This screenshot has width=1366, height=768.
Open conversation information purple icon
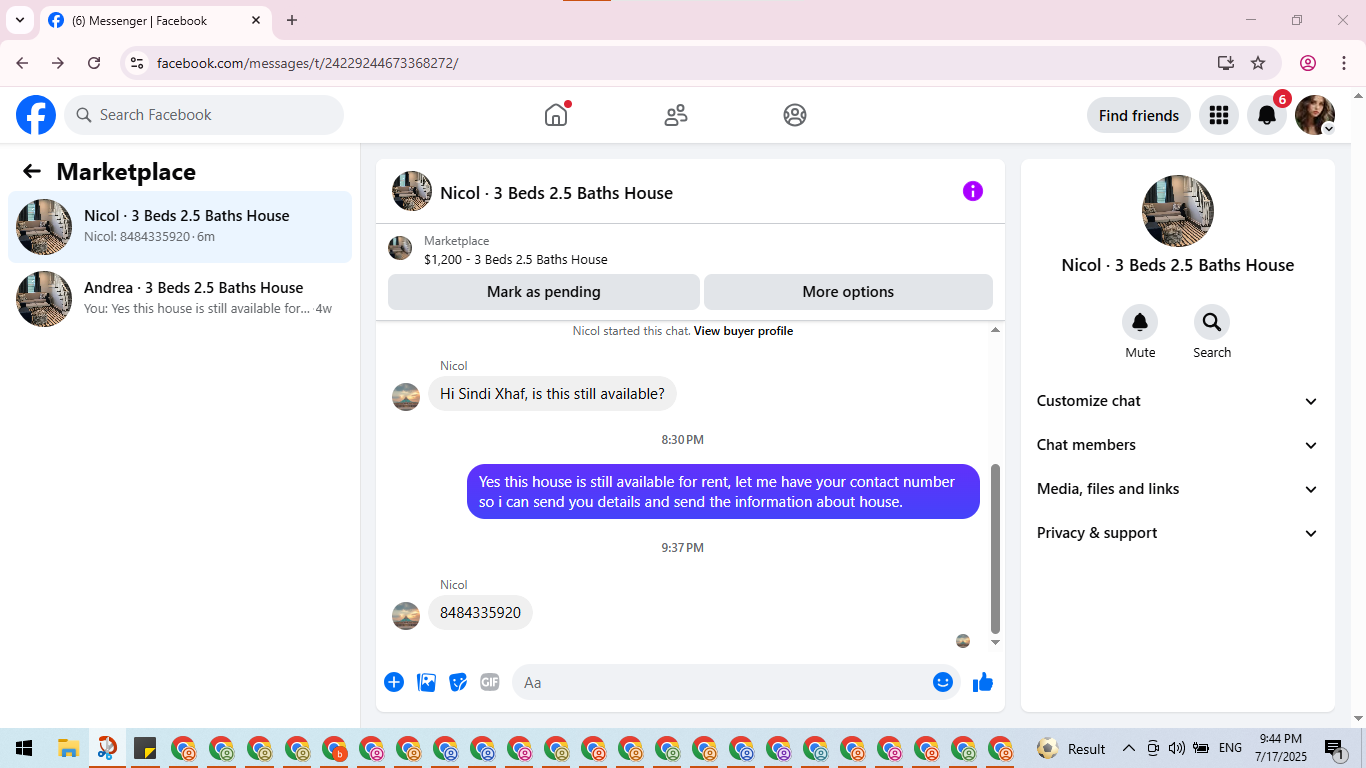[973, 191]
